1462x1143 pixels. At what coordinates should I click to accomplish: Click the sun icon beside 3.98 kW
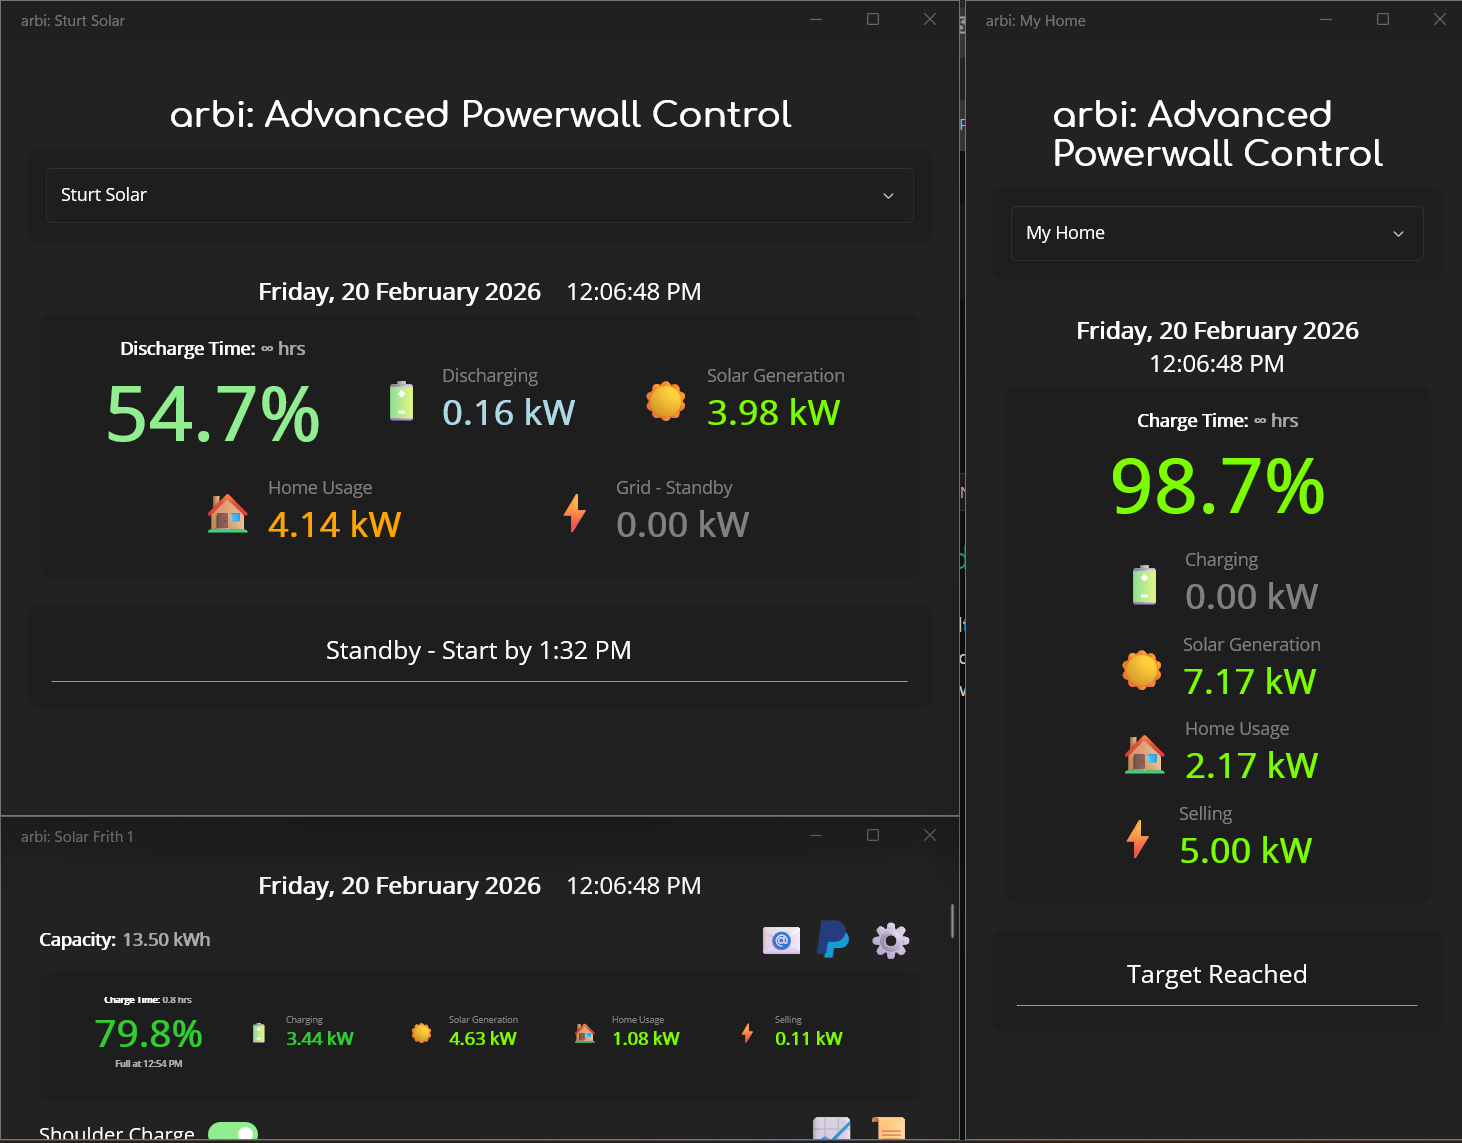point(666,401)
